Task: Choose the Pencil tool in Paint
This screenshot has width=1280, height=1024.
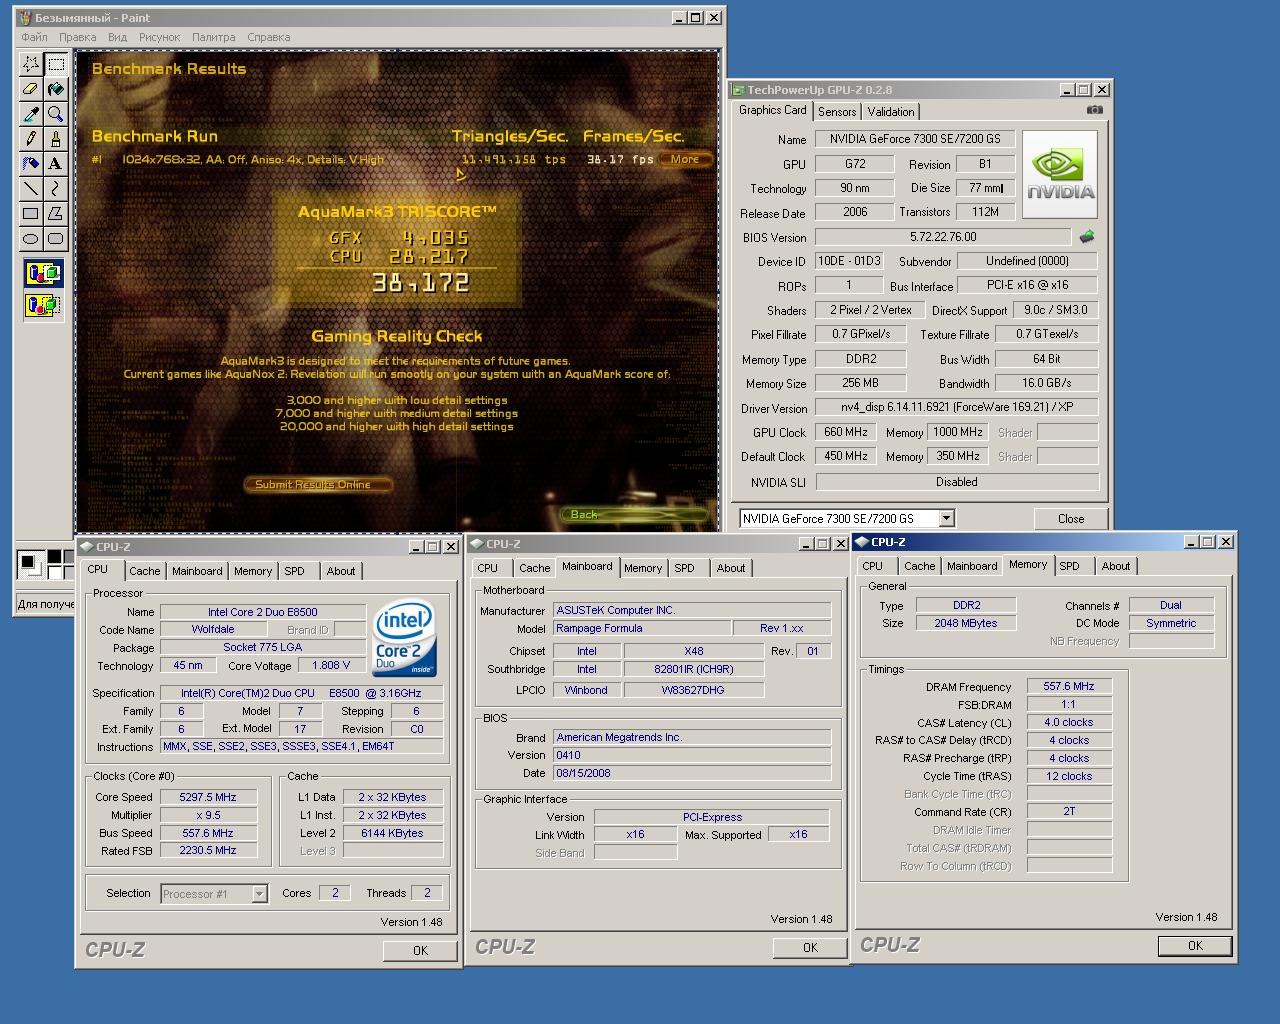Action: pos(31,139)
